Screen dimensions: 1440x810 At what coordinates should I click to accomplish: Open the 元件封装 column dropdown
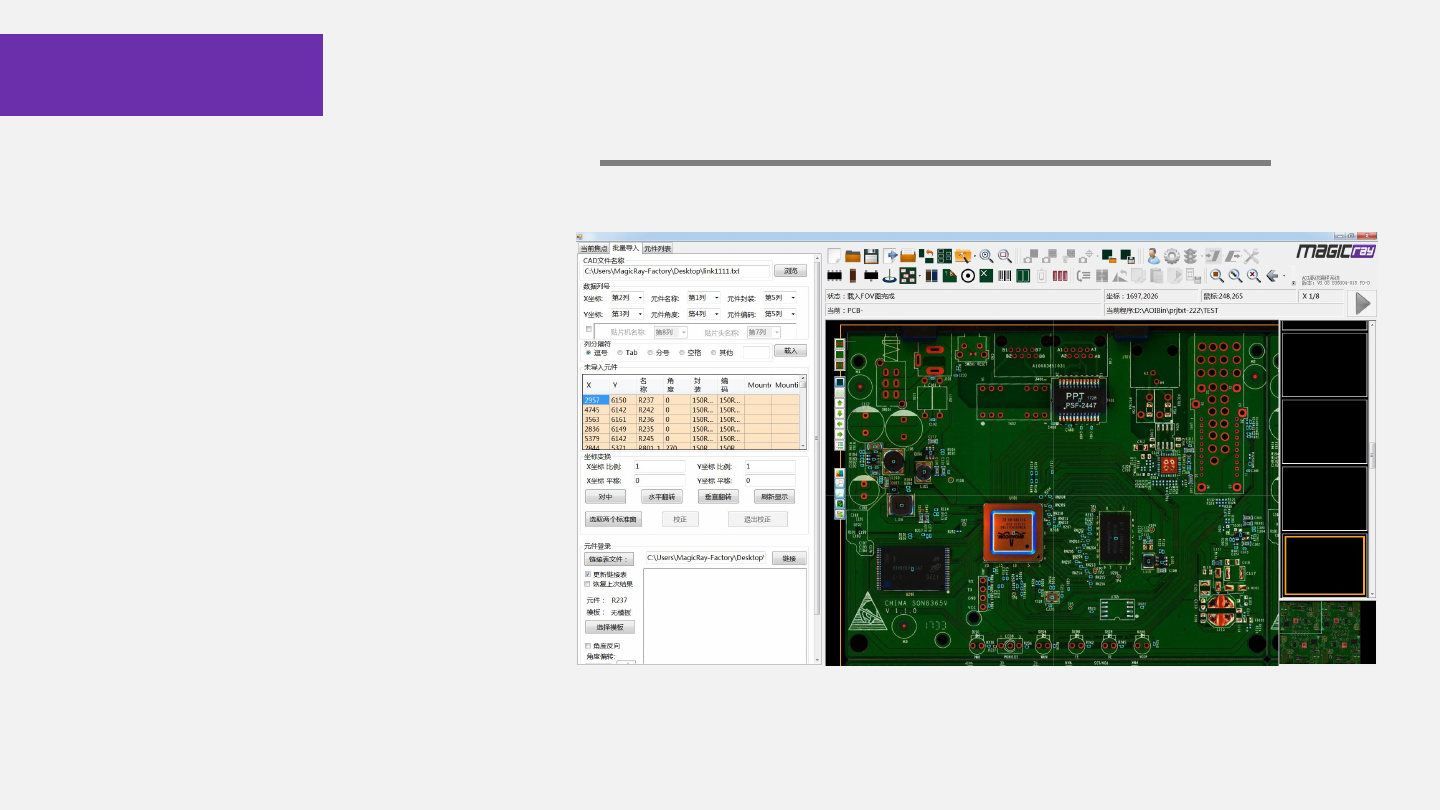(780, 298)
